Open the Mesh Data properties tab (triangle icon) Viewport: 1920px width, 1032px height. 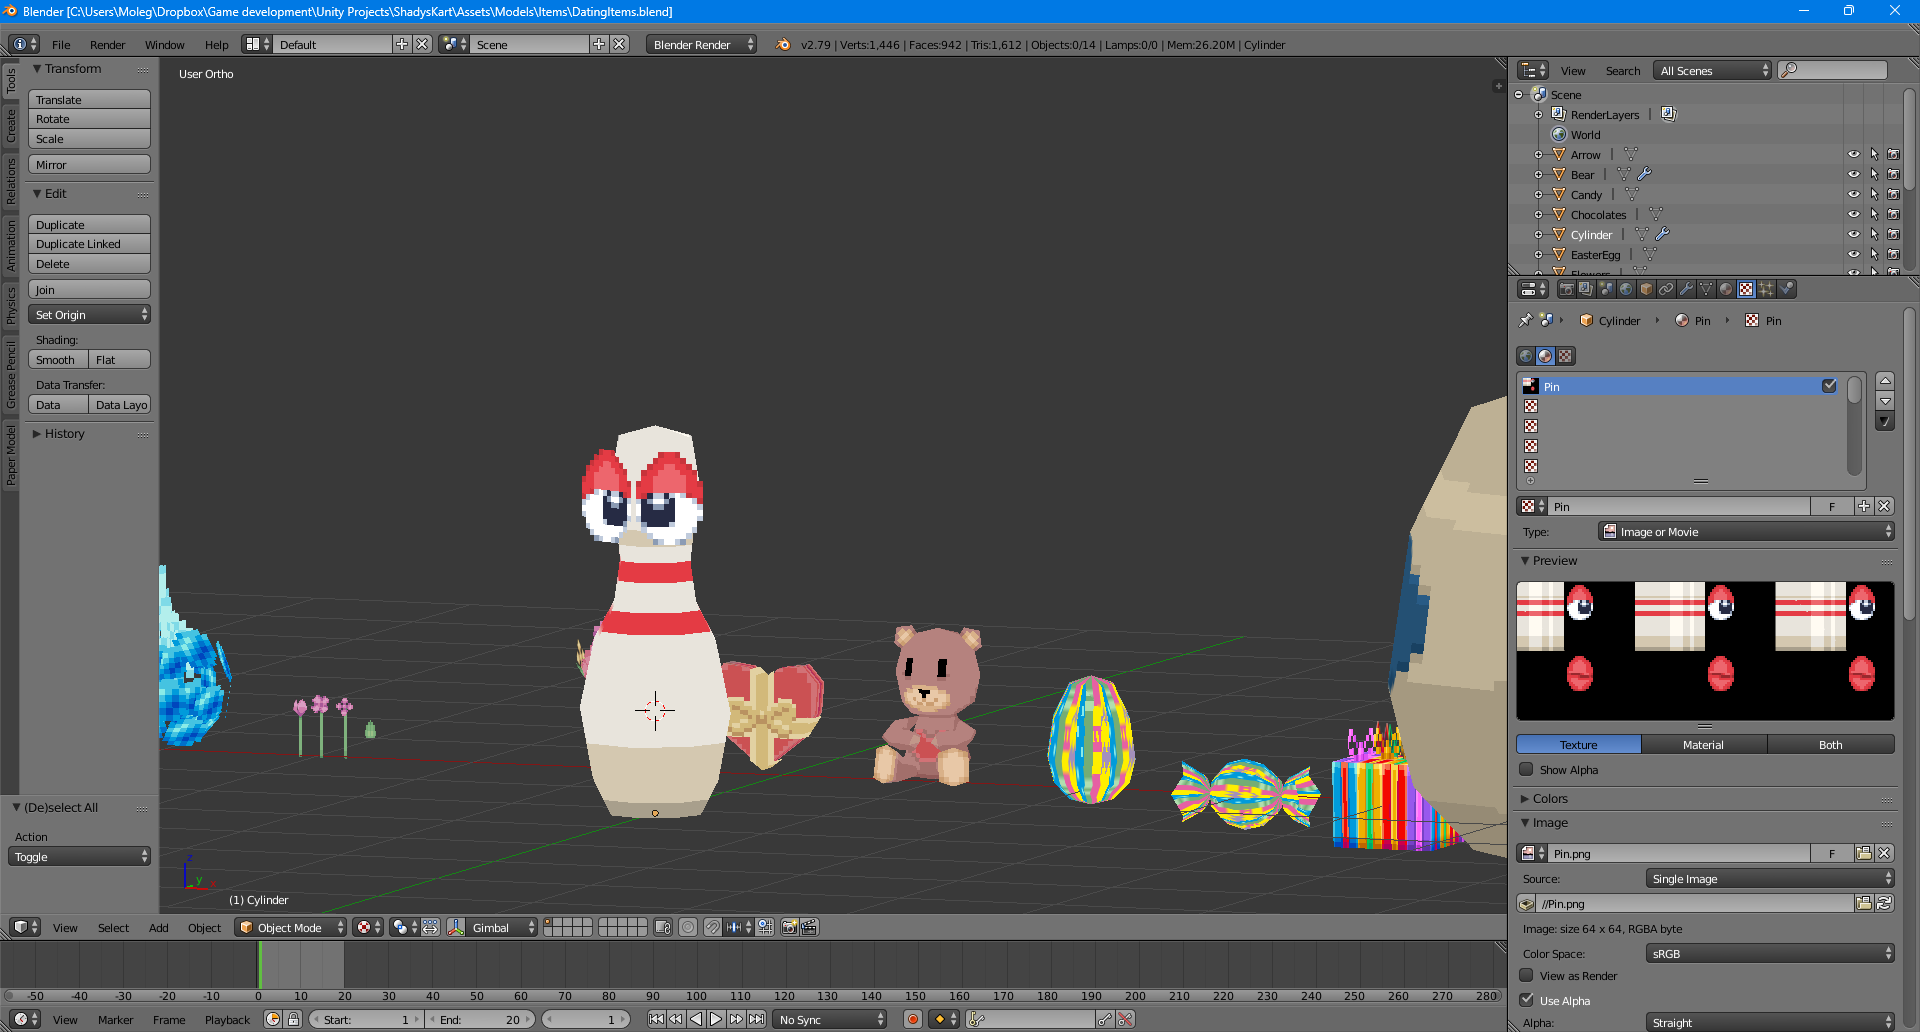tap(1706, 289)
